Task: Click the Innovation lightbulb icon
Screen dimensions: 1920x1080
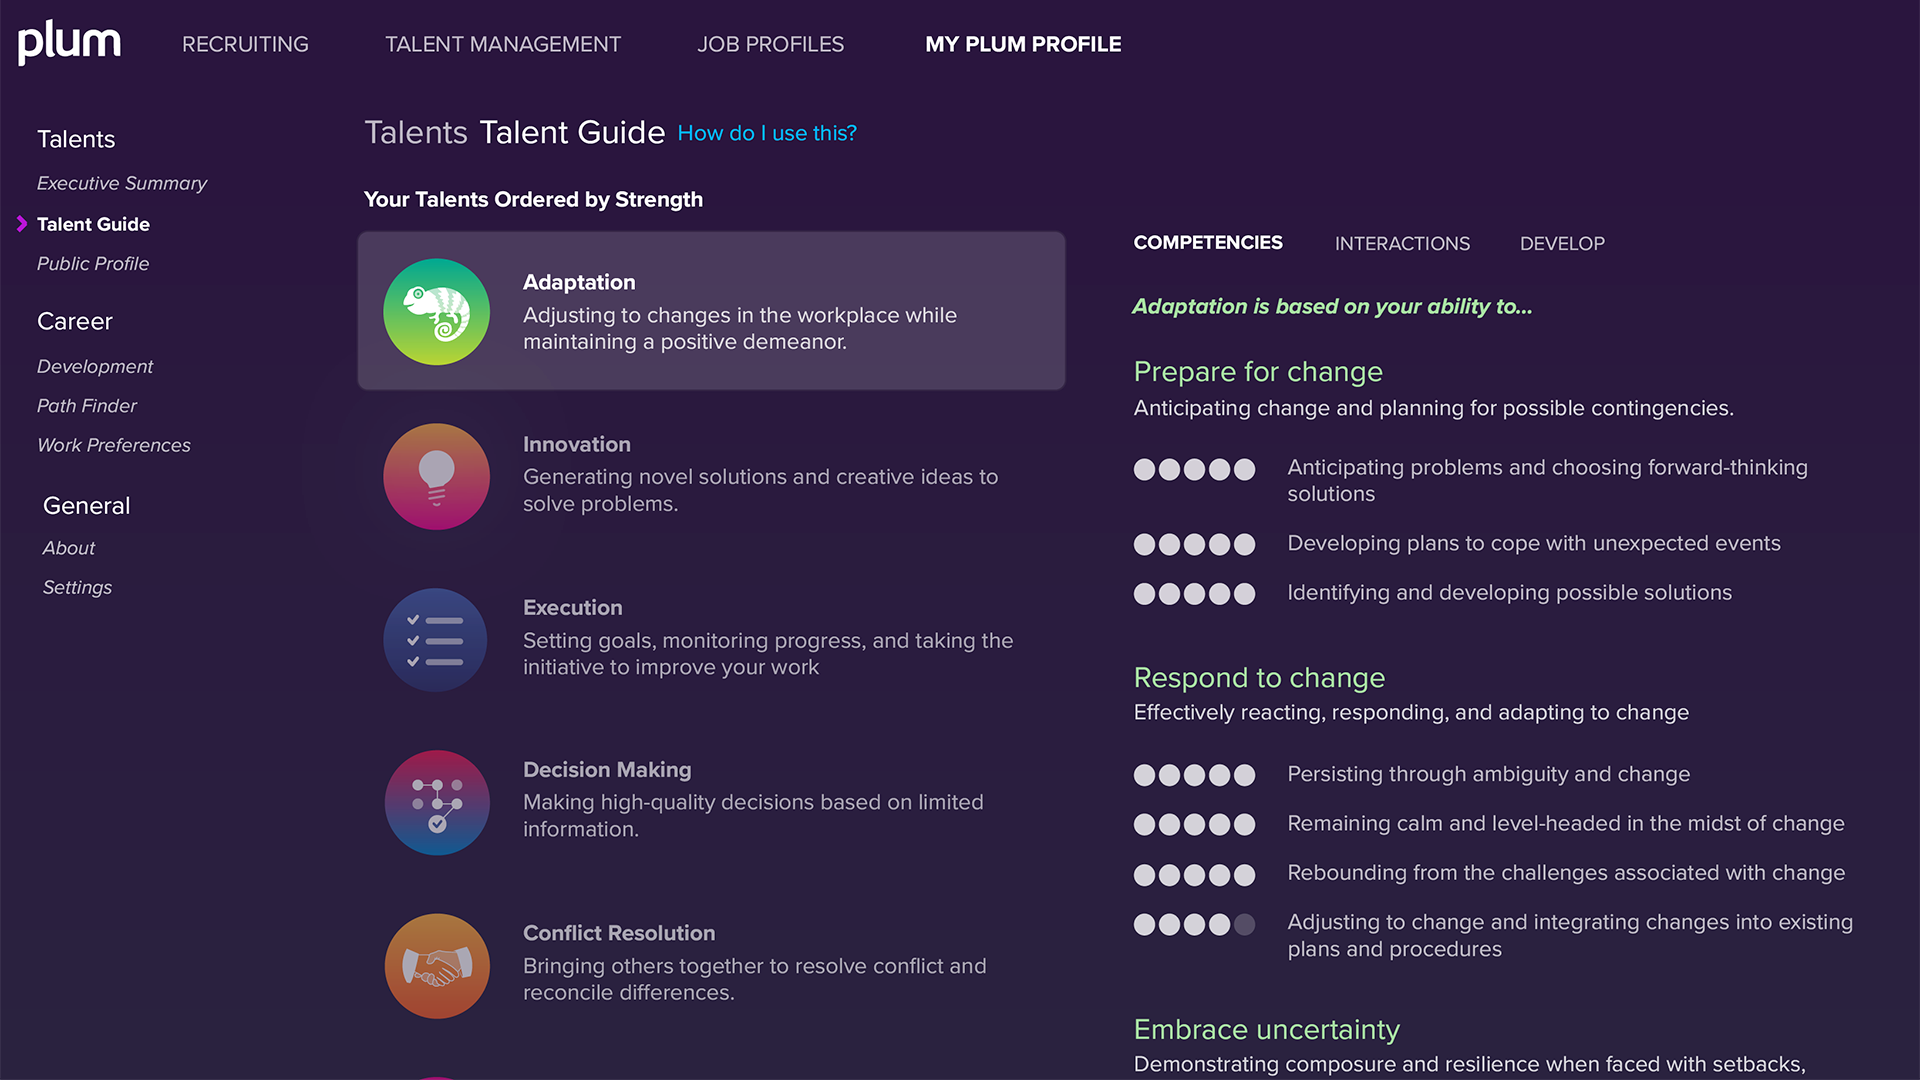Action: click(437, 476)
